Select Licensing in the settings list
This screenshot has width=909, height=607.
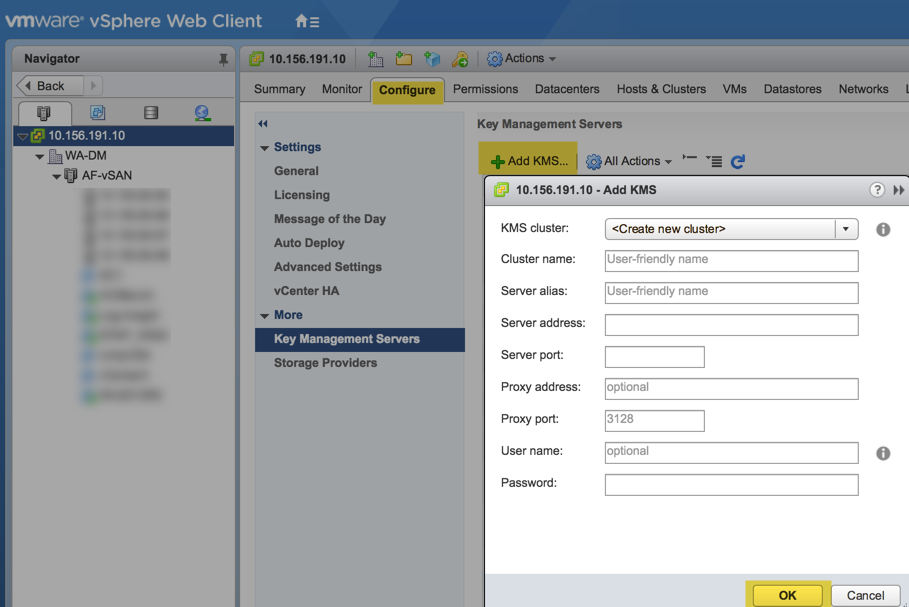tap(301, 195)
